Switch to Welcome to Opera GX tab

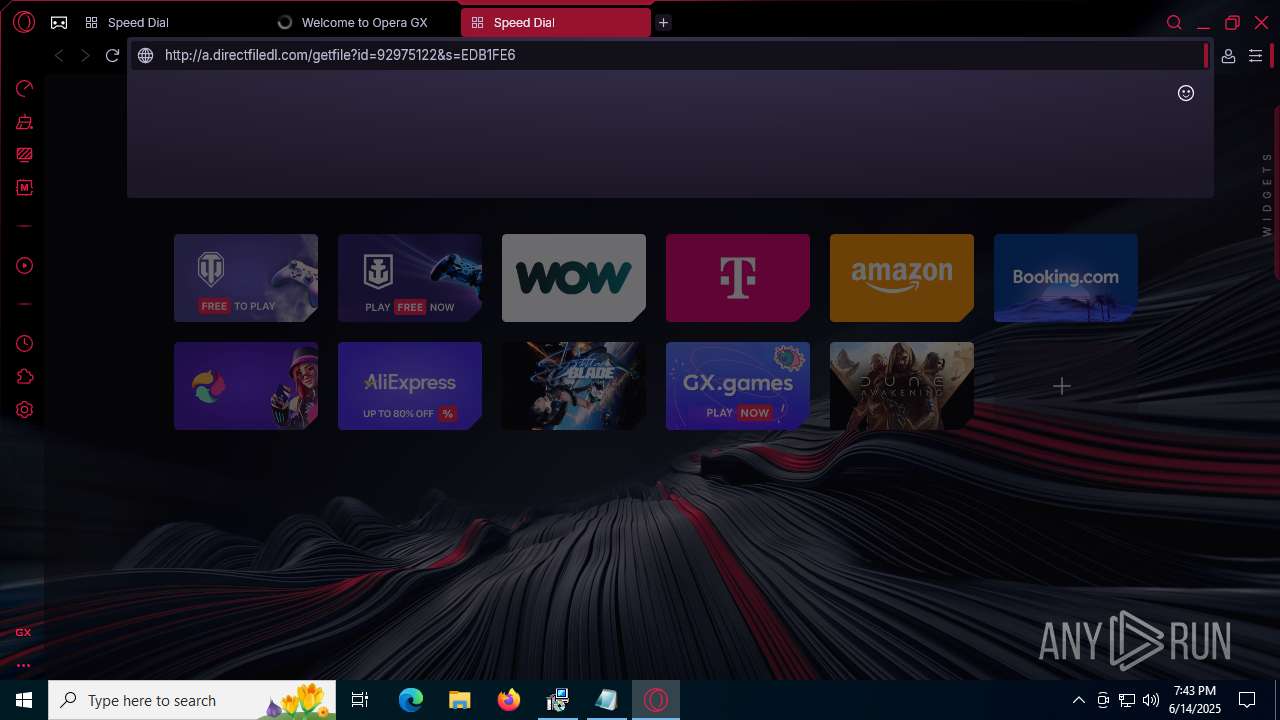[x=364, y=22]
